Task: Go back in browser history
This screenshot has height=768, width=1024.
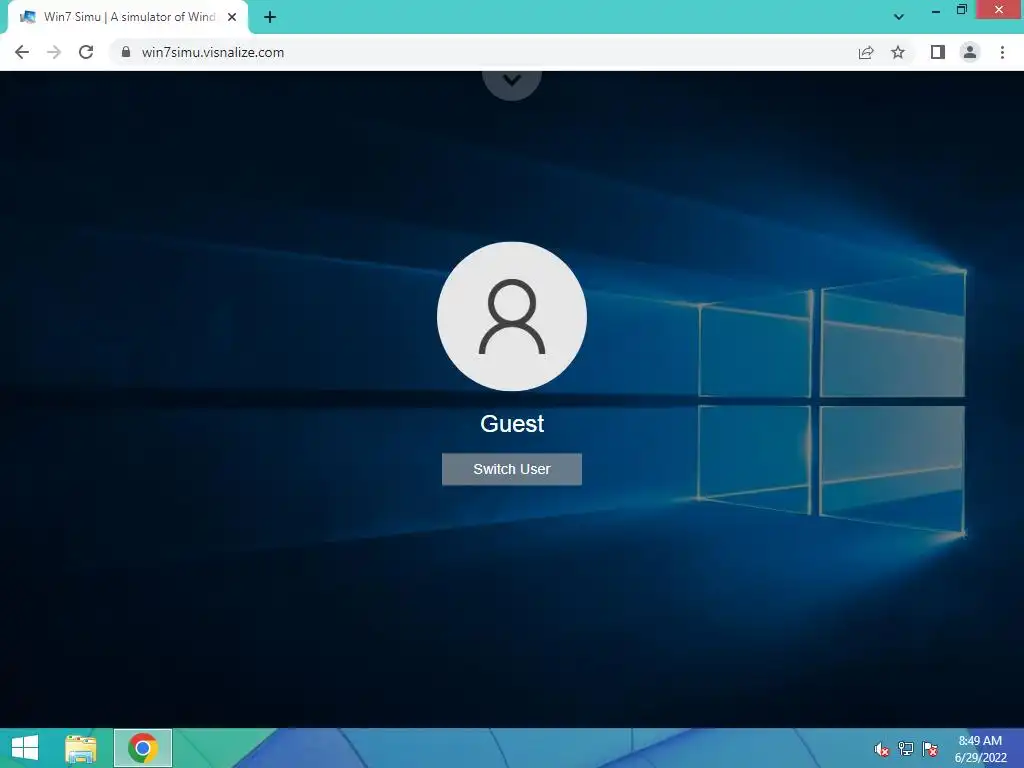Action: [x=22, y=52]
